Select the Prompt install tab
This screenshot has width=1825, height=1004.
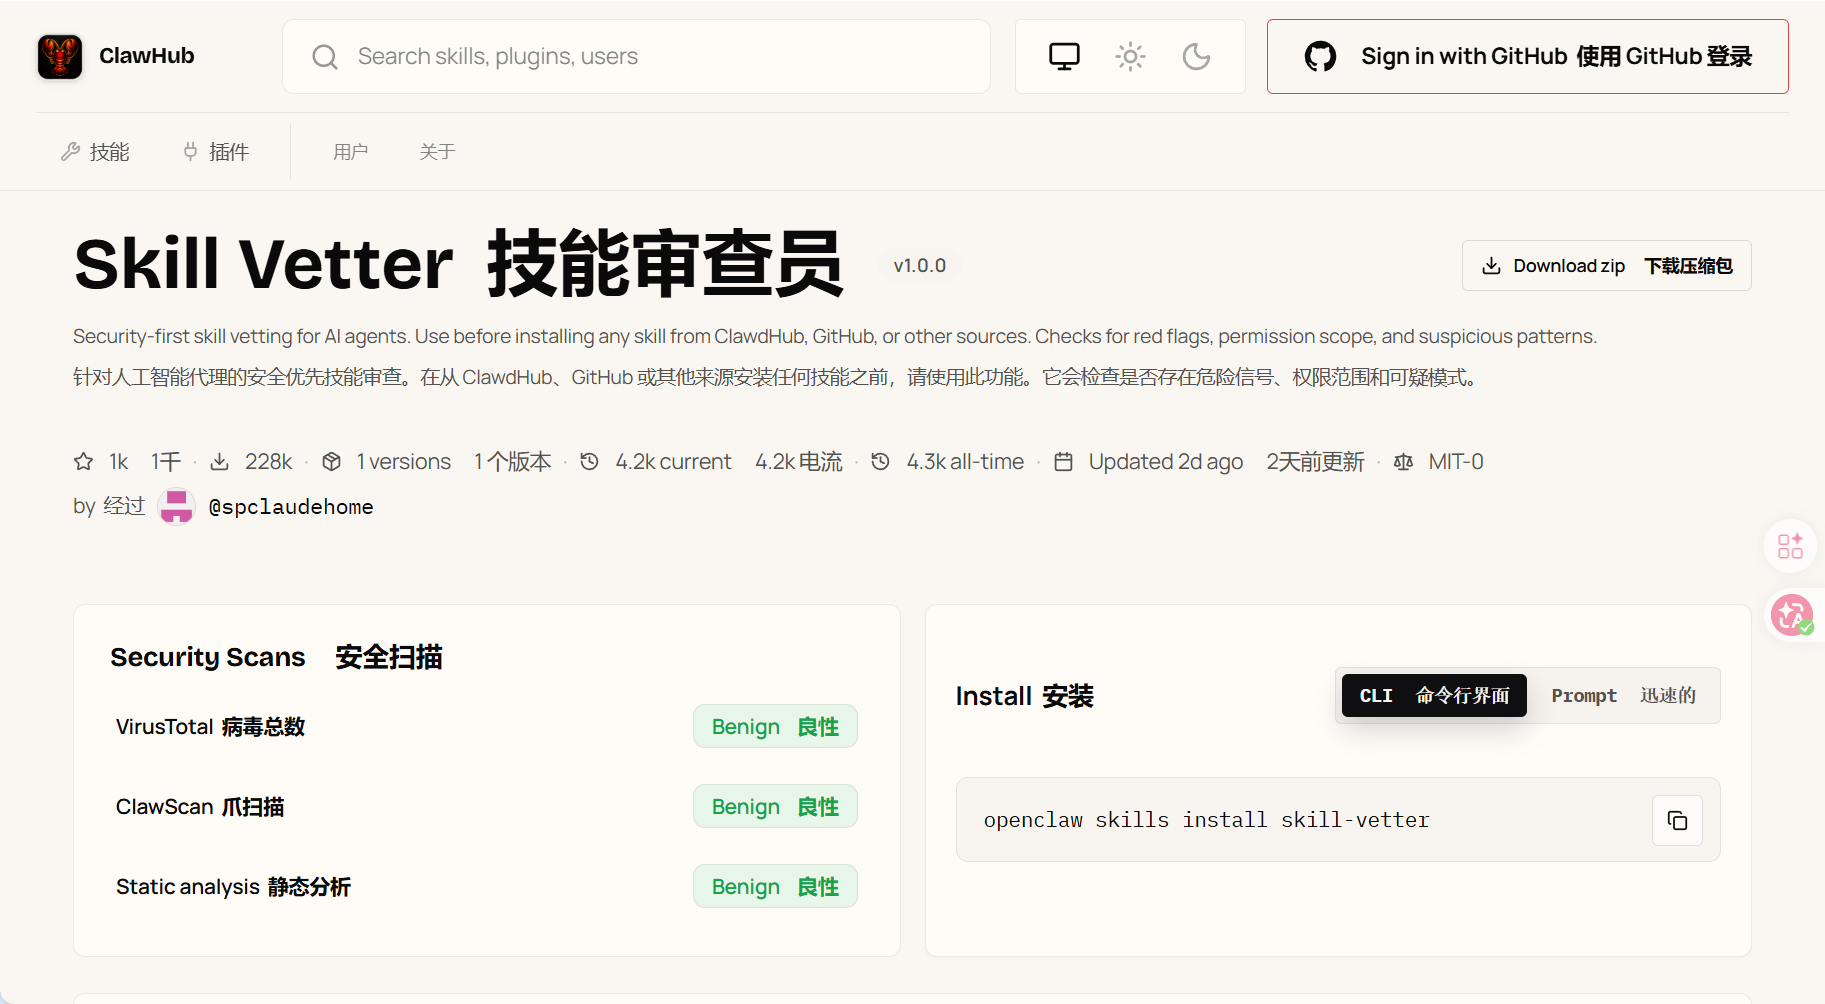[x=1624, y=696]
